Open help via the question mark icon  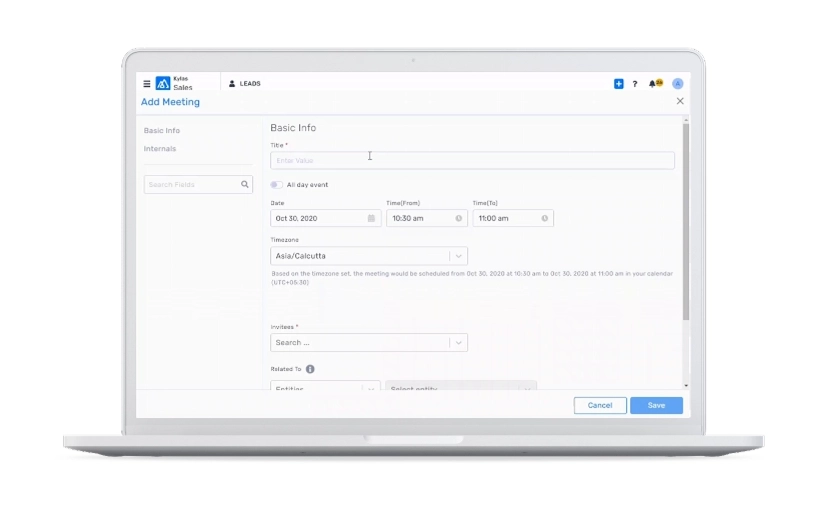point(635,84)
